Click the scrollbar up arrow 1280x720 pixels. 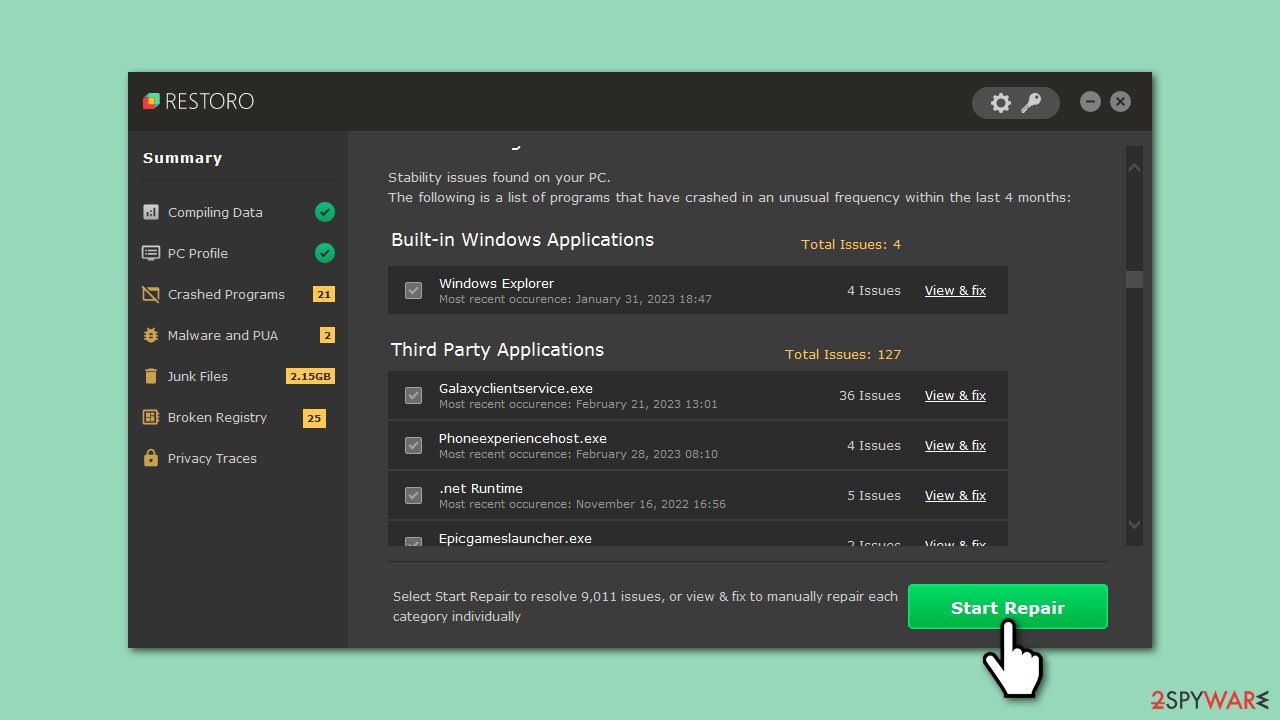point(1134,168)
